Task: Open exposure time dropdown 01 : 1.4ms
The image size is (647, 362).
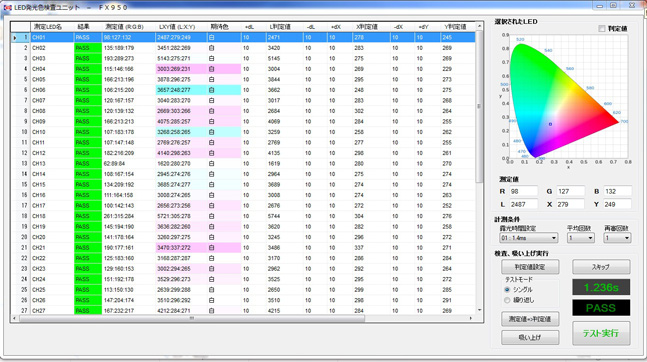Action: 529,238
